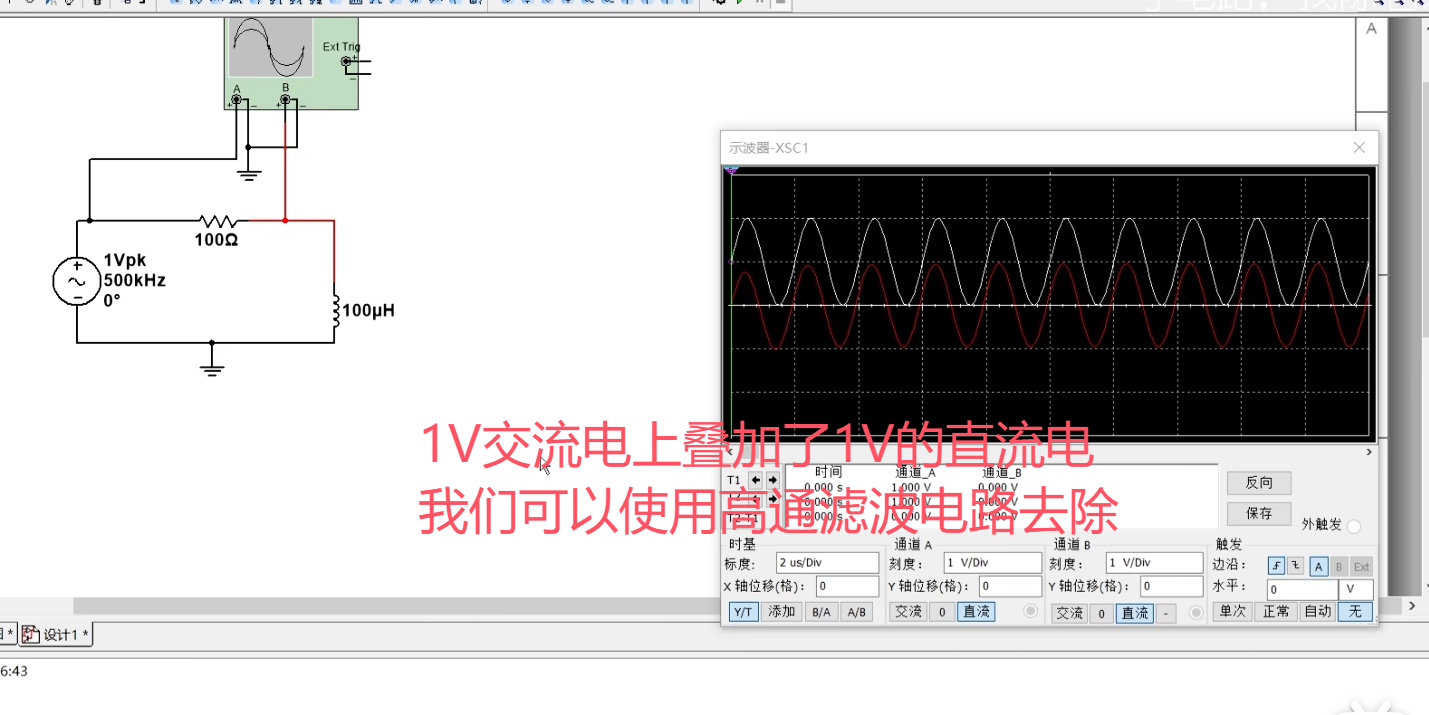Click the channel B radio indicator
Screen dimensions: 1429x715
point(1196,613)
